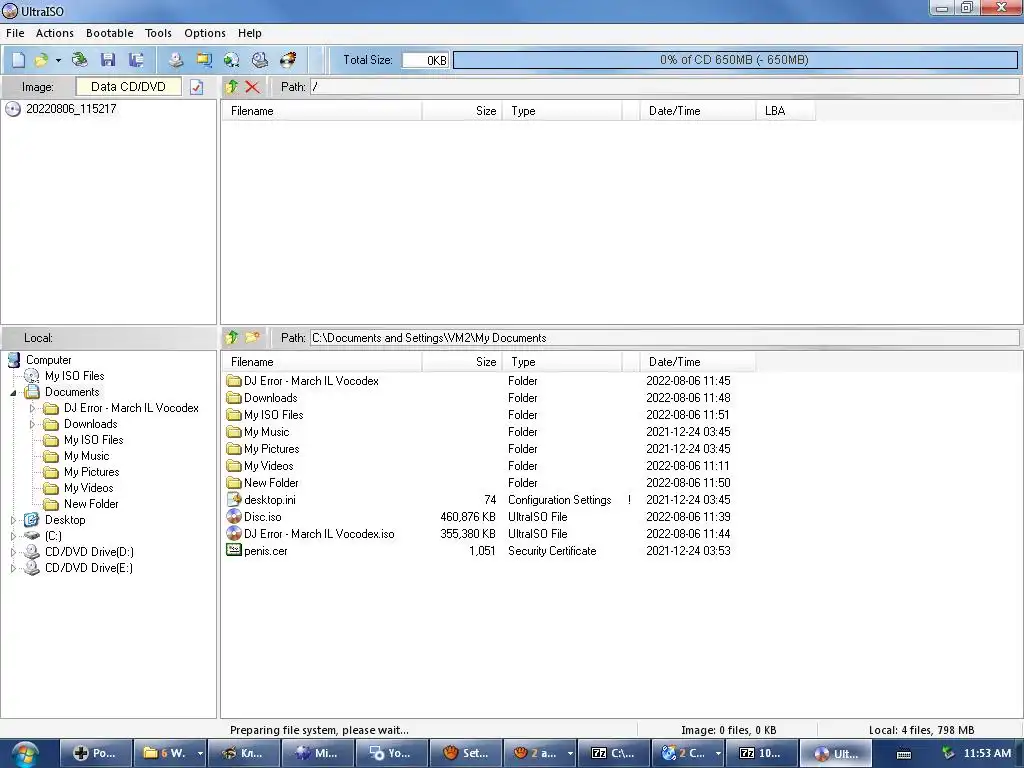Click the CD 650MB capacity bar

735,60
